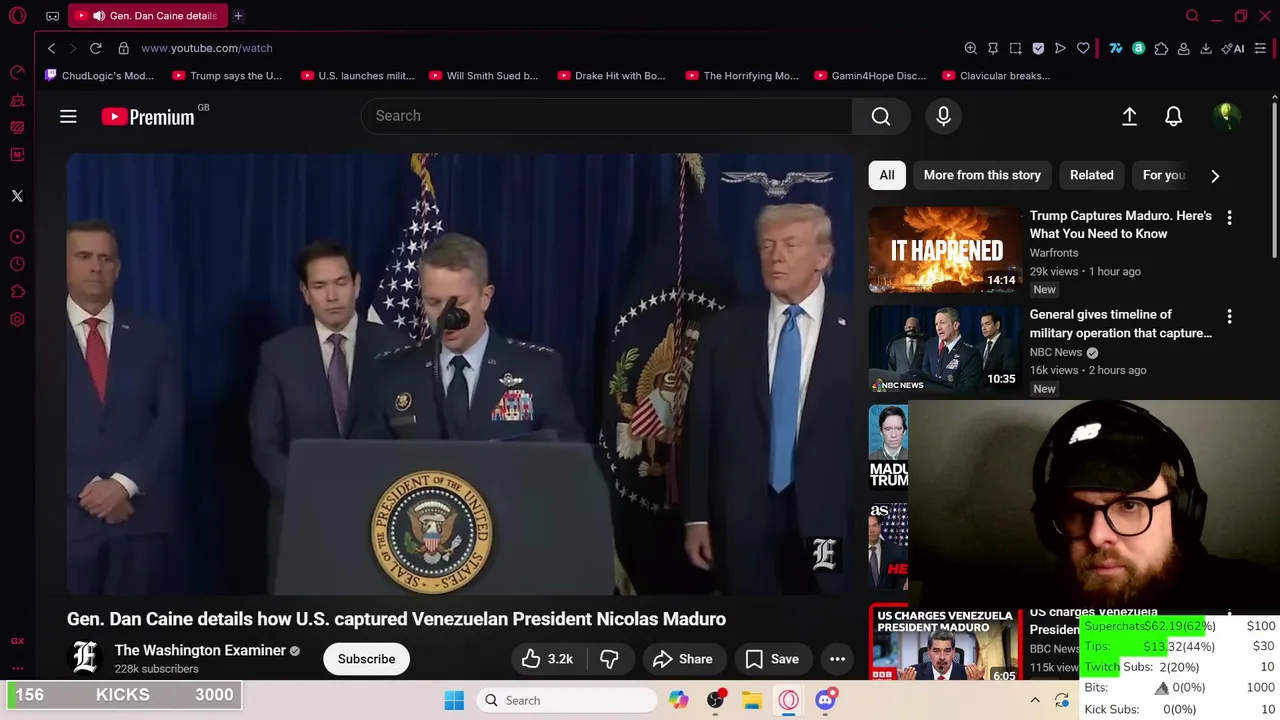Open GX Cleaner broom icon in sidebar
1280x720 pixels.
coord(17,101)
